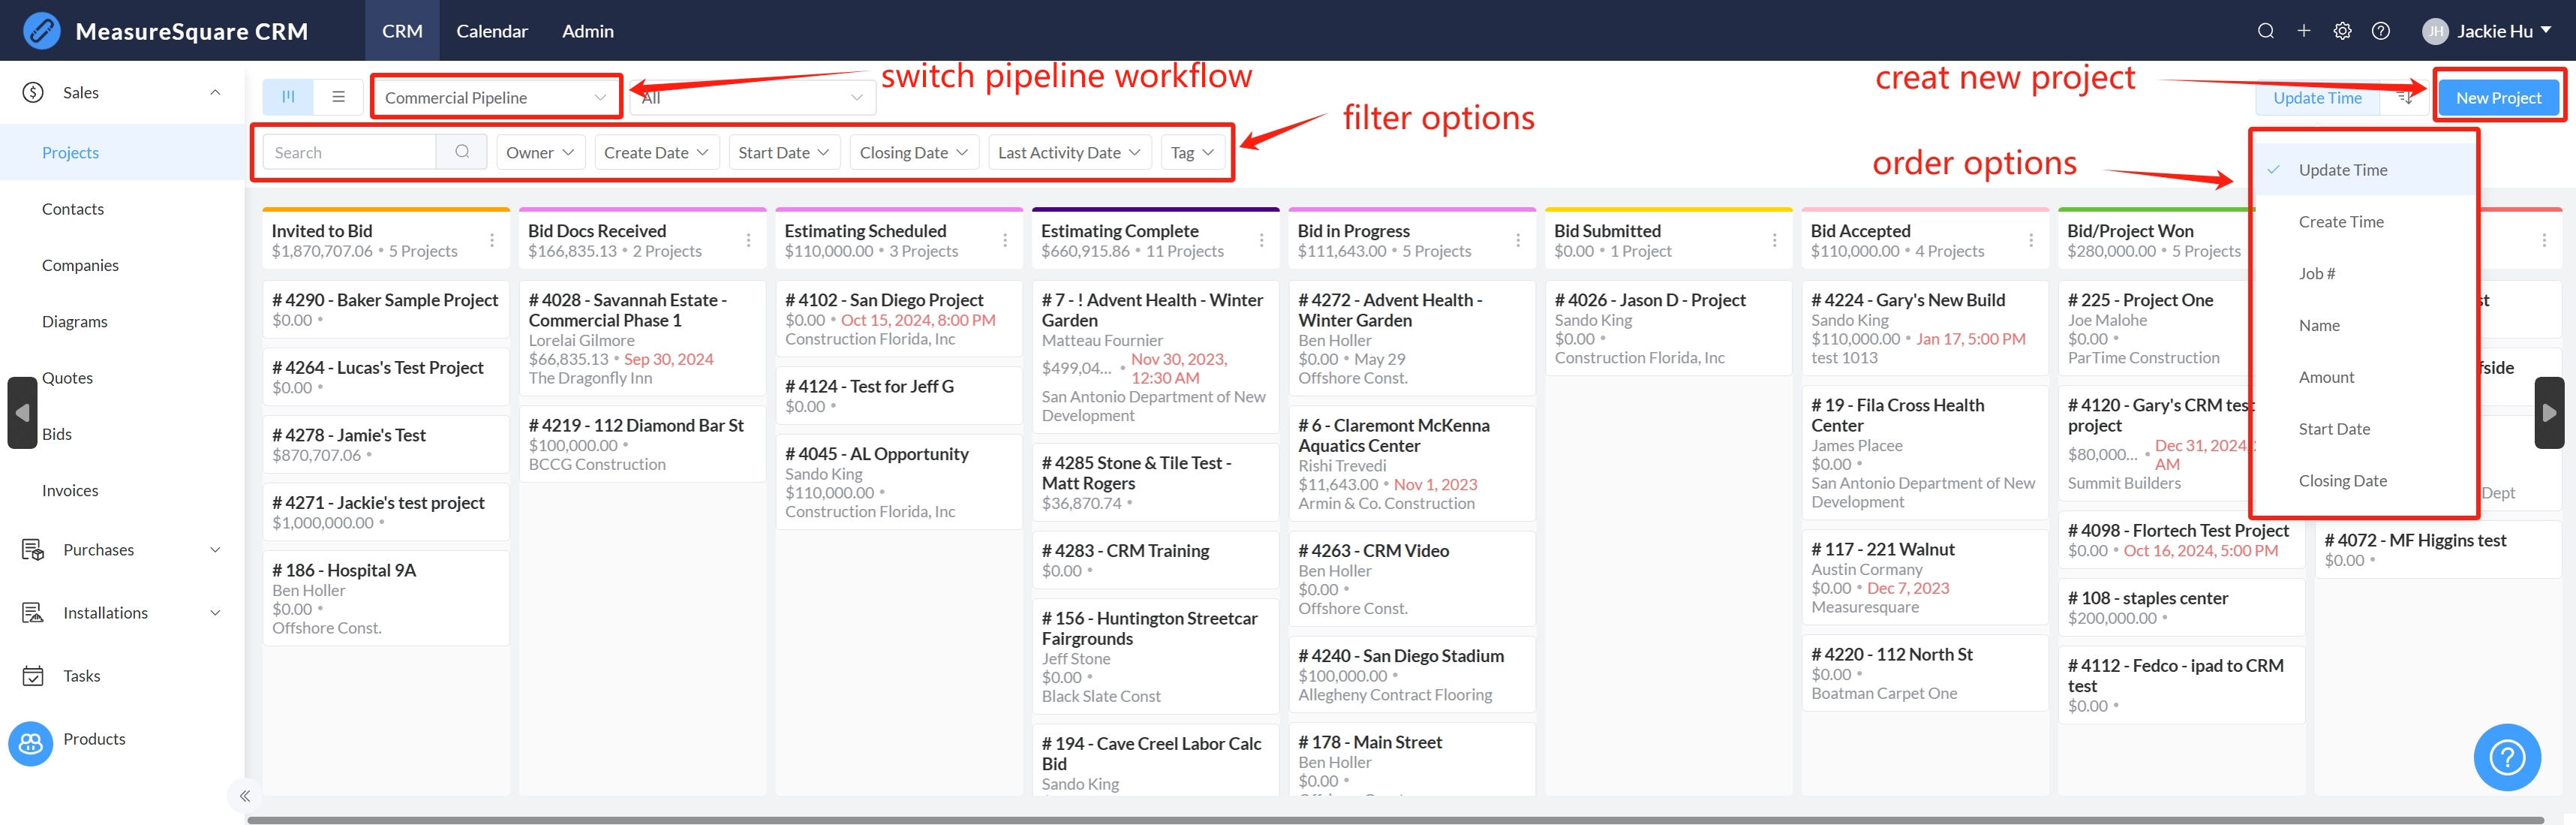This screenshot has width=2576, height=825.
Task: Click the Search input field
Action: tap(349, 152)
